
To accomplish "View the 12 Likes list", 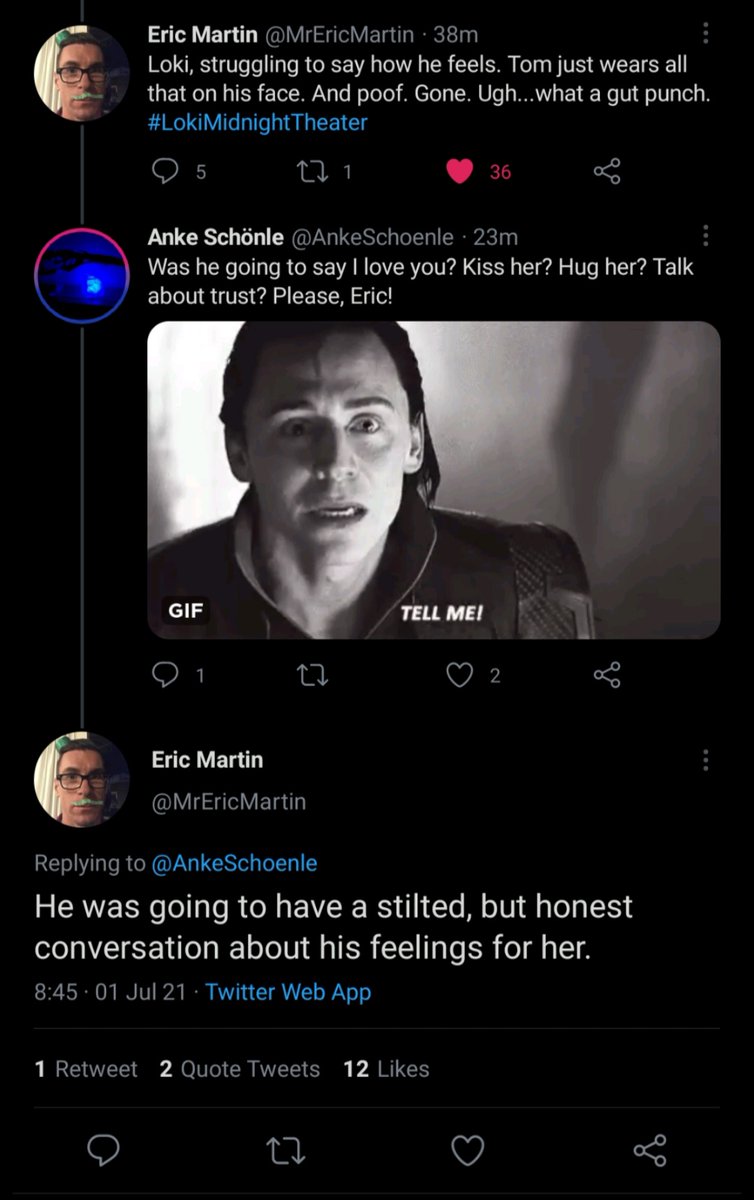I will pyautogui.click(x=386, y=1069).
